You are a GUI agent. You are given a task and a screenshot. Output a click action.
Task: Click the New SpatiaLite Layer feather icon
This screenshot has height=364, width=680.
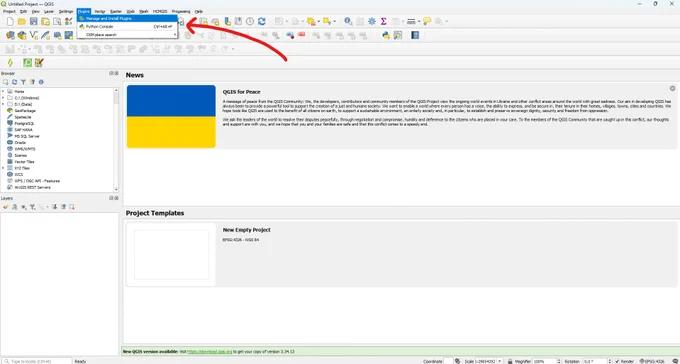tap(46, 35)
